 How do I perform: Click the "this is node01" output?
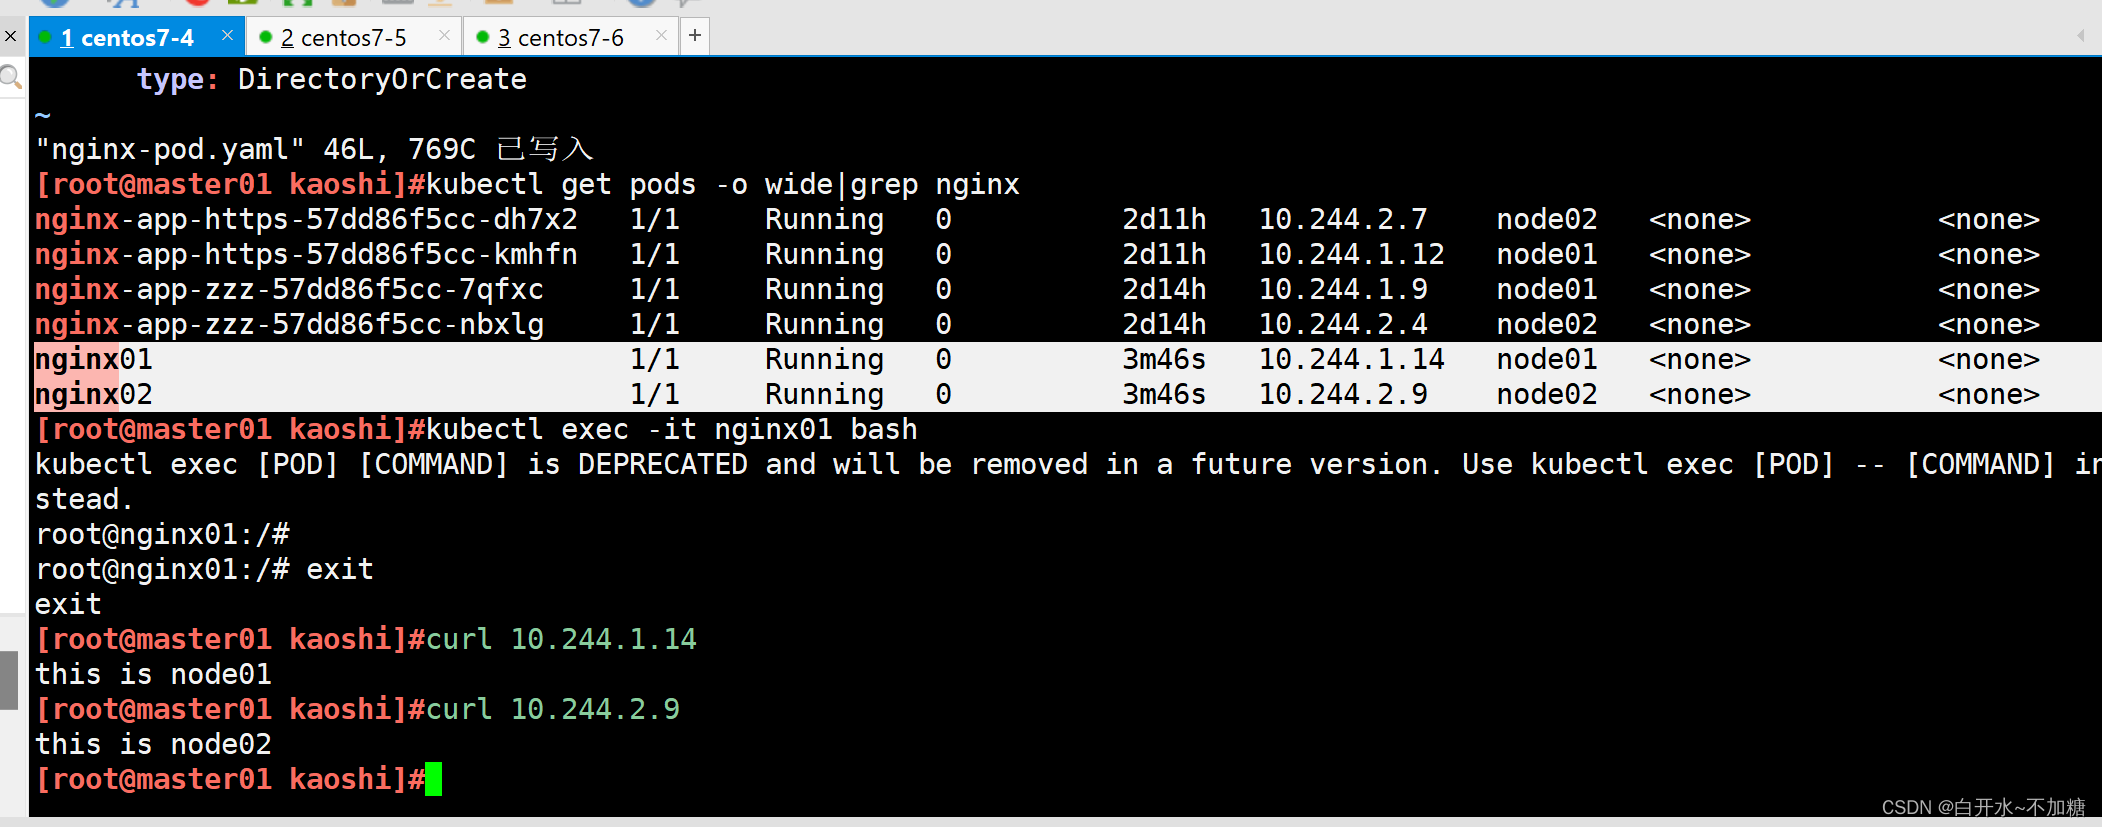[153, 674]
